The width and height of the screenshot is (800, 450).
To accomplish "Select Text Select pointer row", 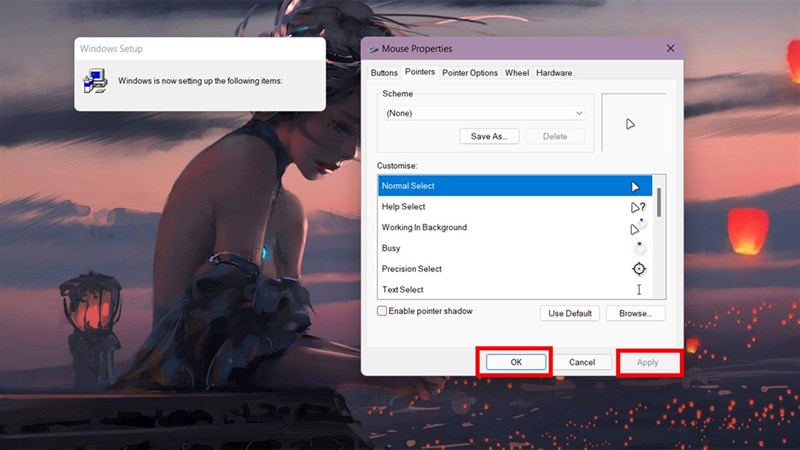I will pos(515,289).
